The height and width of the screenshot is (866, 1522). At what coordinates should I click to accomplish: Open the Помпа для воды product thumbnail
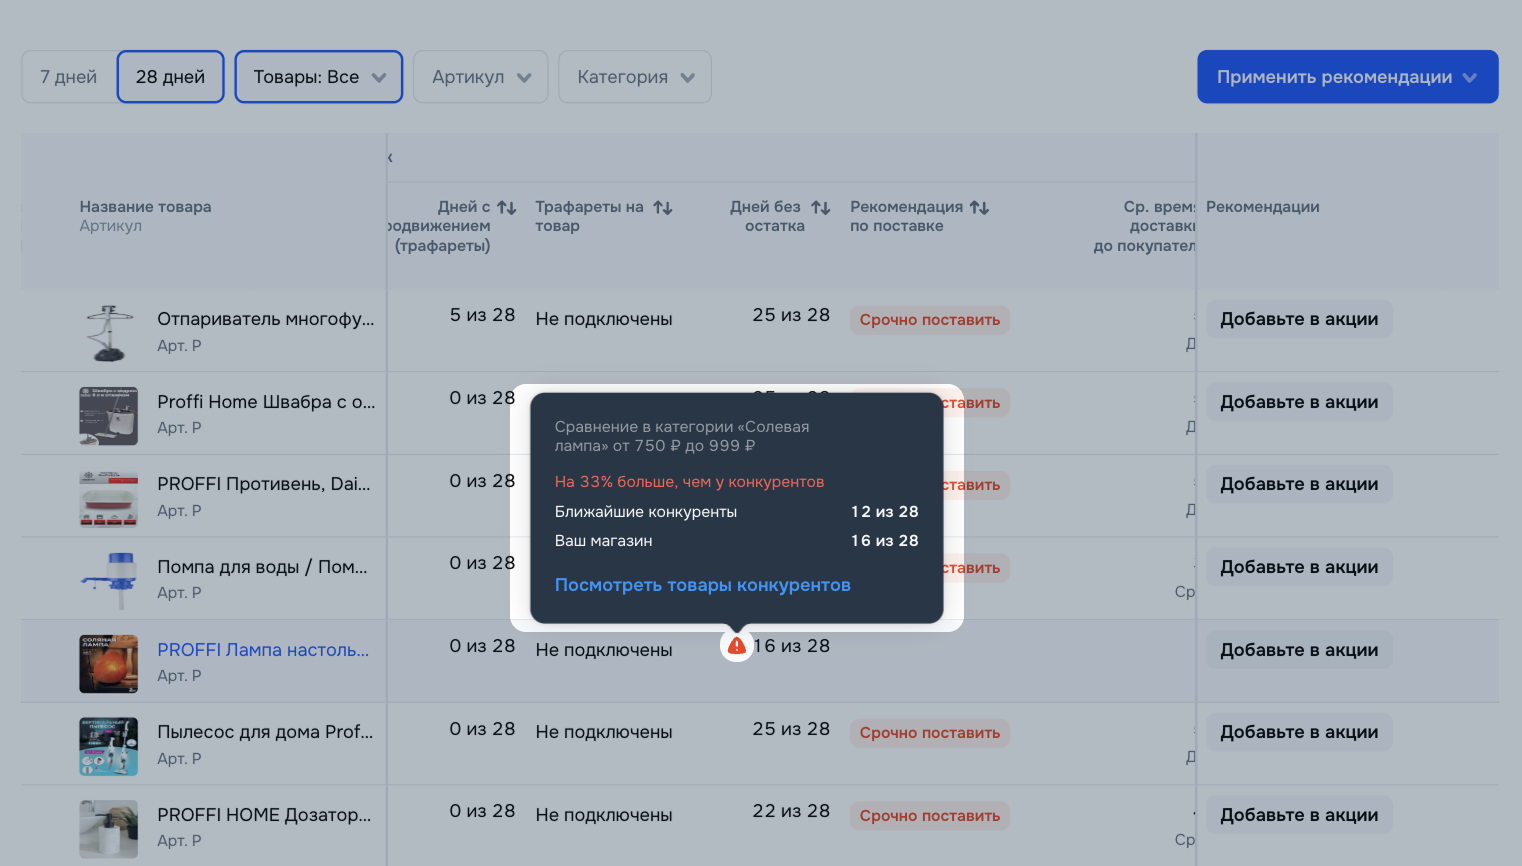[109, 581]
